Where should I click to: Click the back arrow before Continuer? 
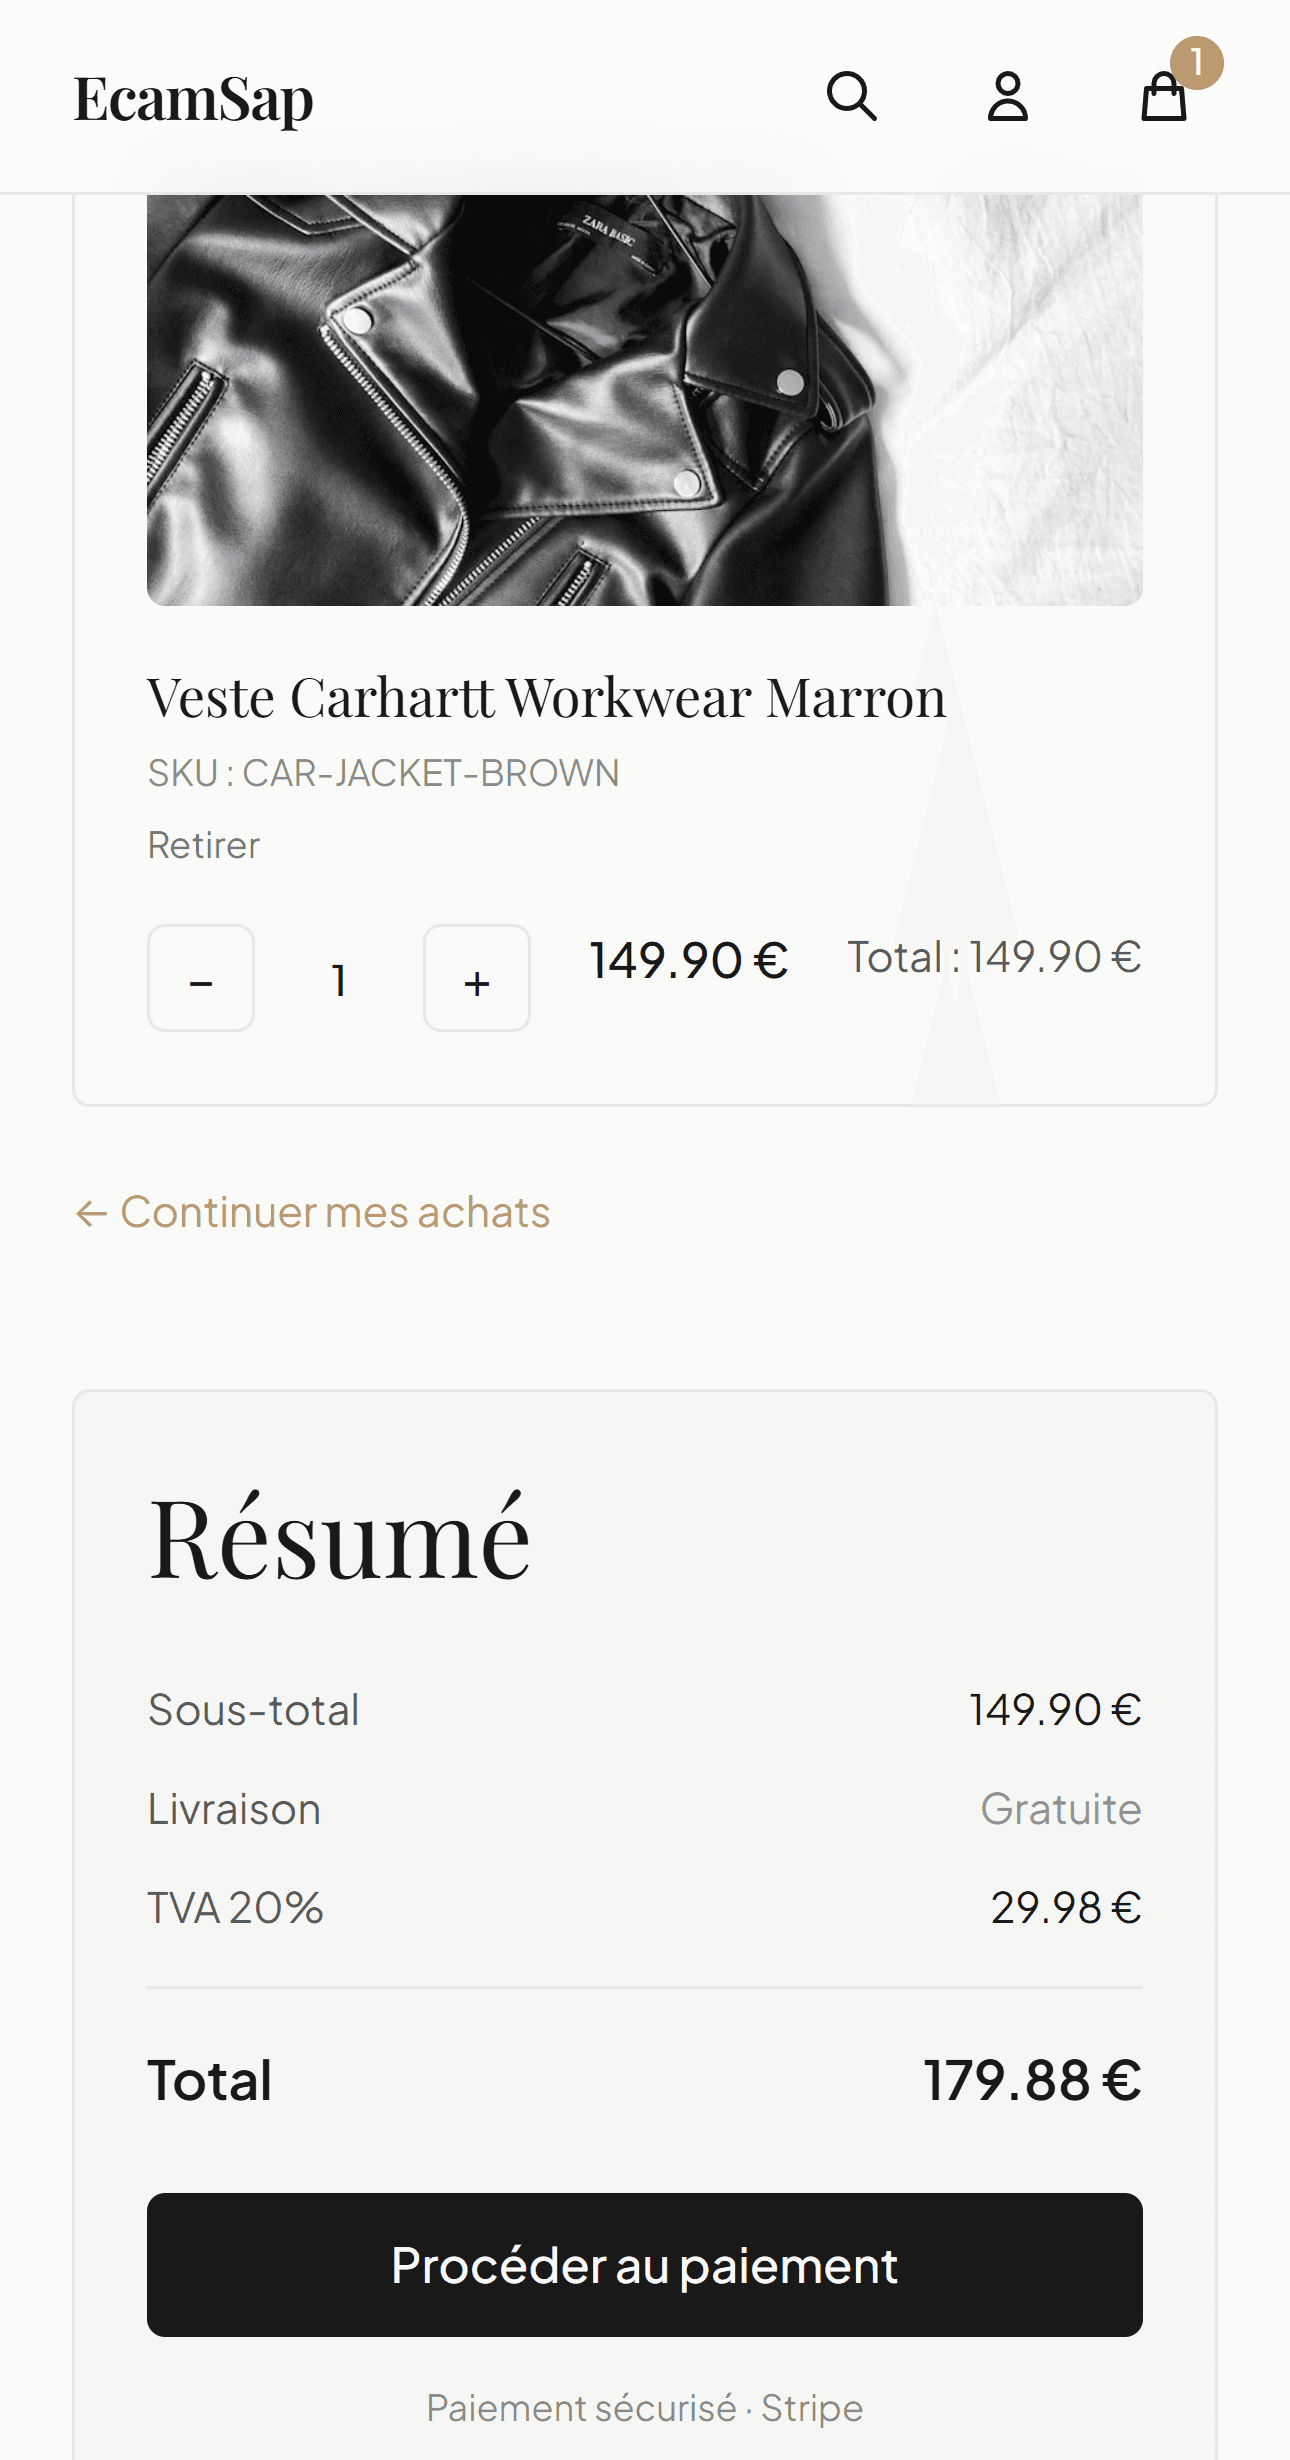coord(91,1214)
